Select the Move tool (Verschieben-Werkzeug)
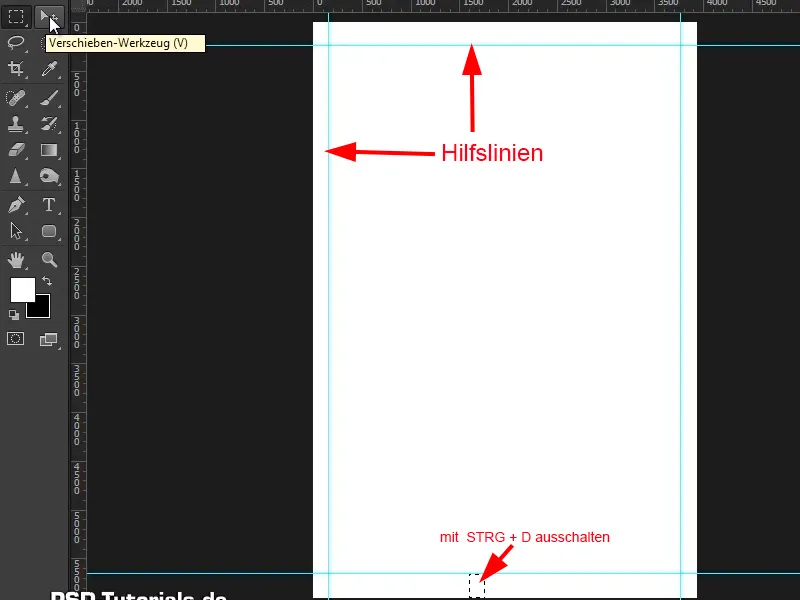 [49, 17]
